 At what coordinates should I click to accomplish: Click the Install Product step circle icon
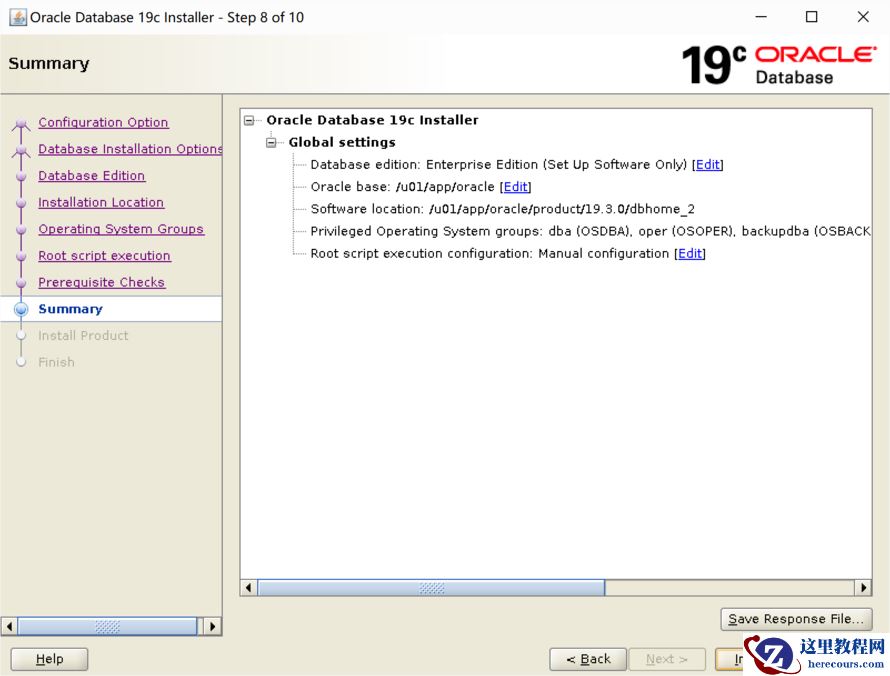click(21, 335)
